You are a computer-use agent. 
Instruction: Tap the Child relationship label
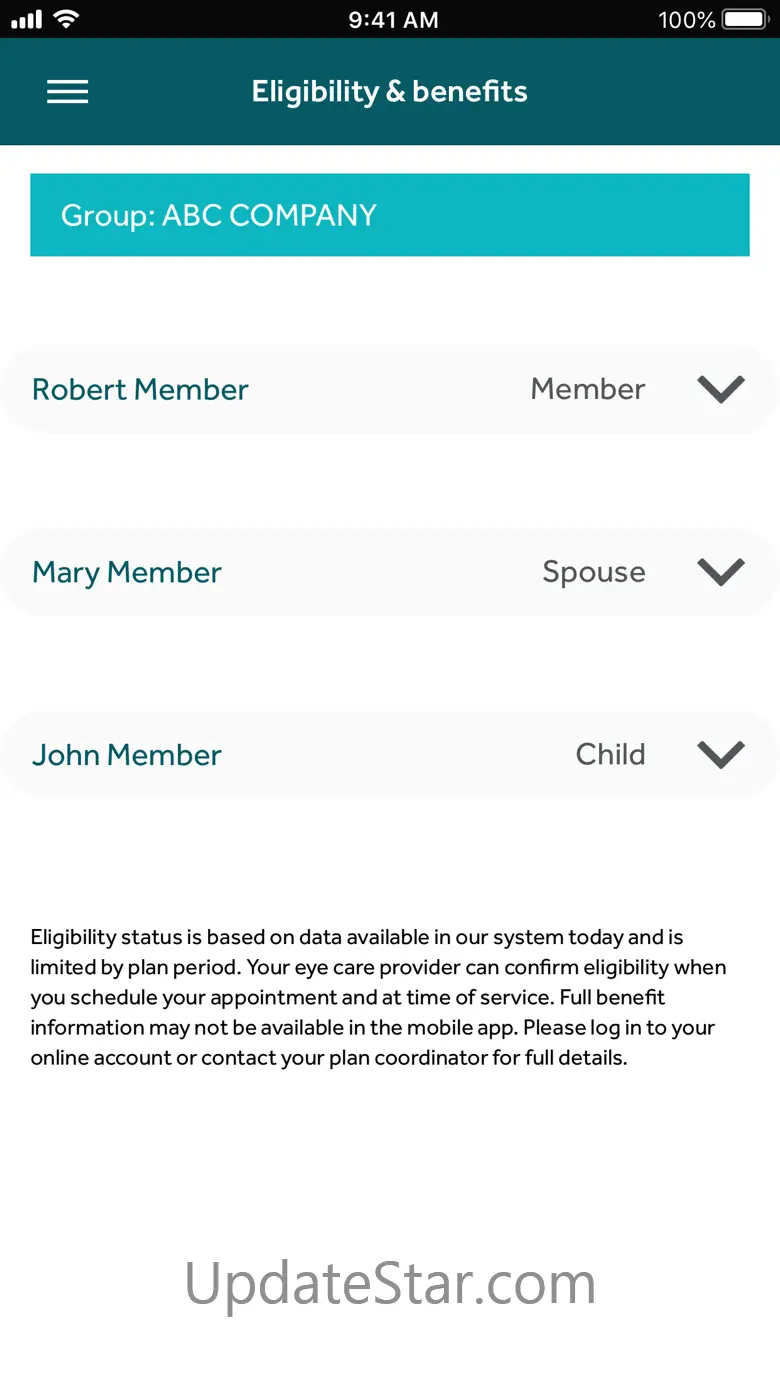point(610,755)
